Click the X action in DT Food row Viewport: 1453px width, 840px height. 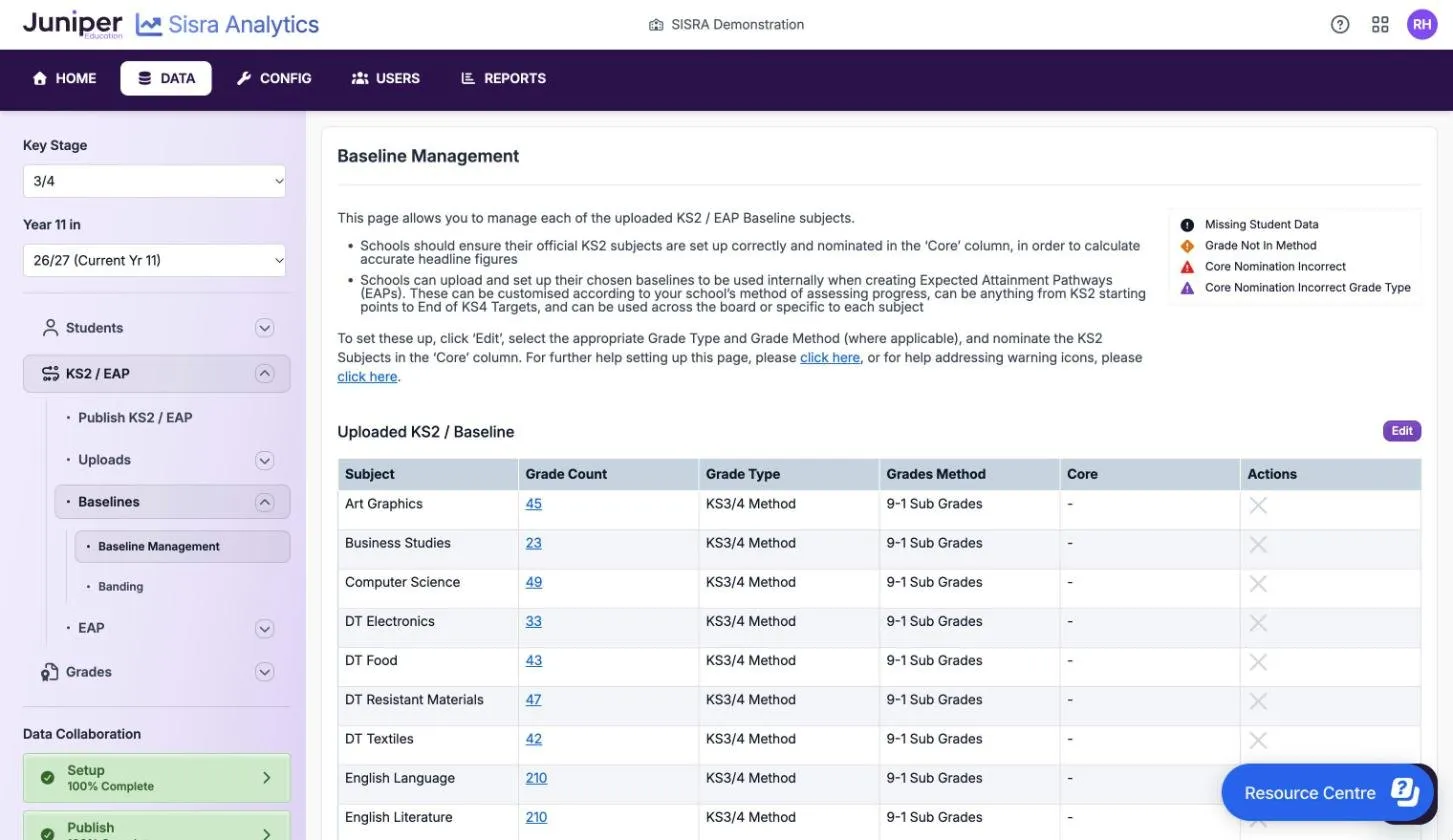coord(1258,662)
